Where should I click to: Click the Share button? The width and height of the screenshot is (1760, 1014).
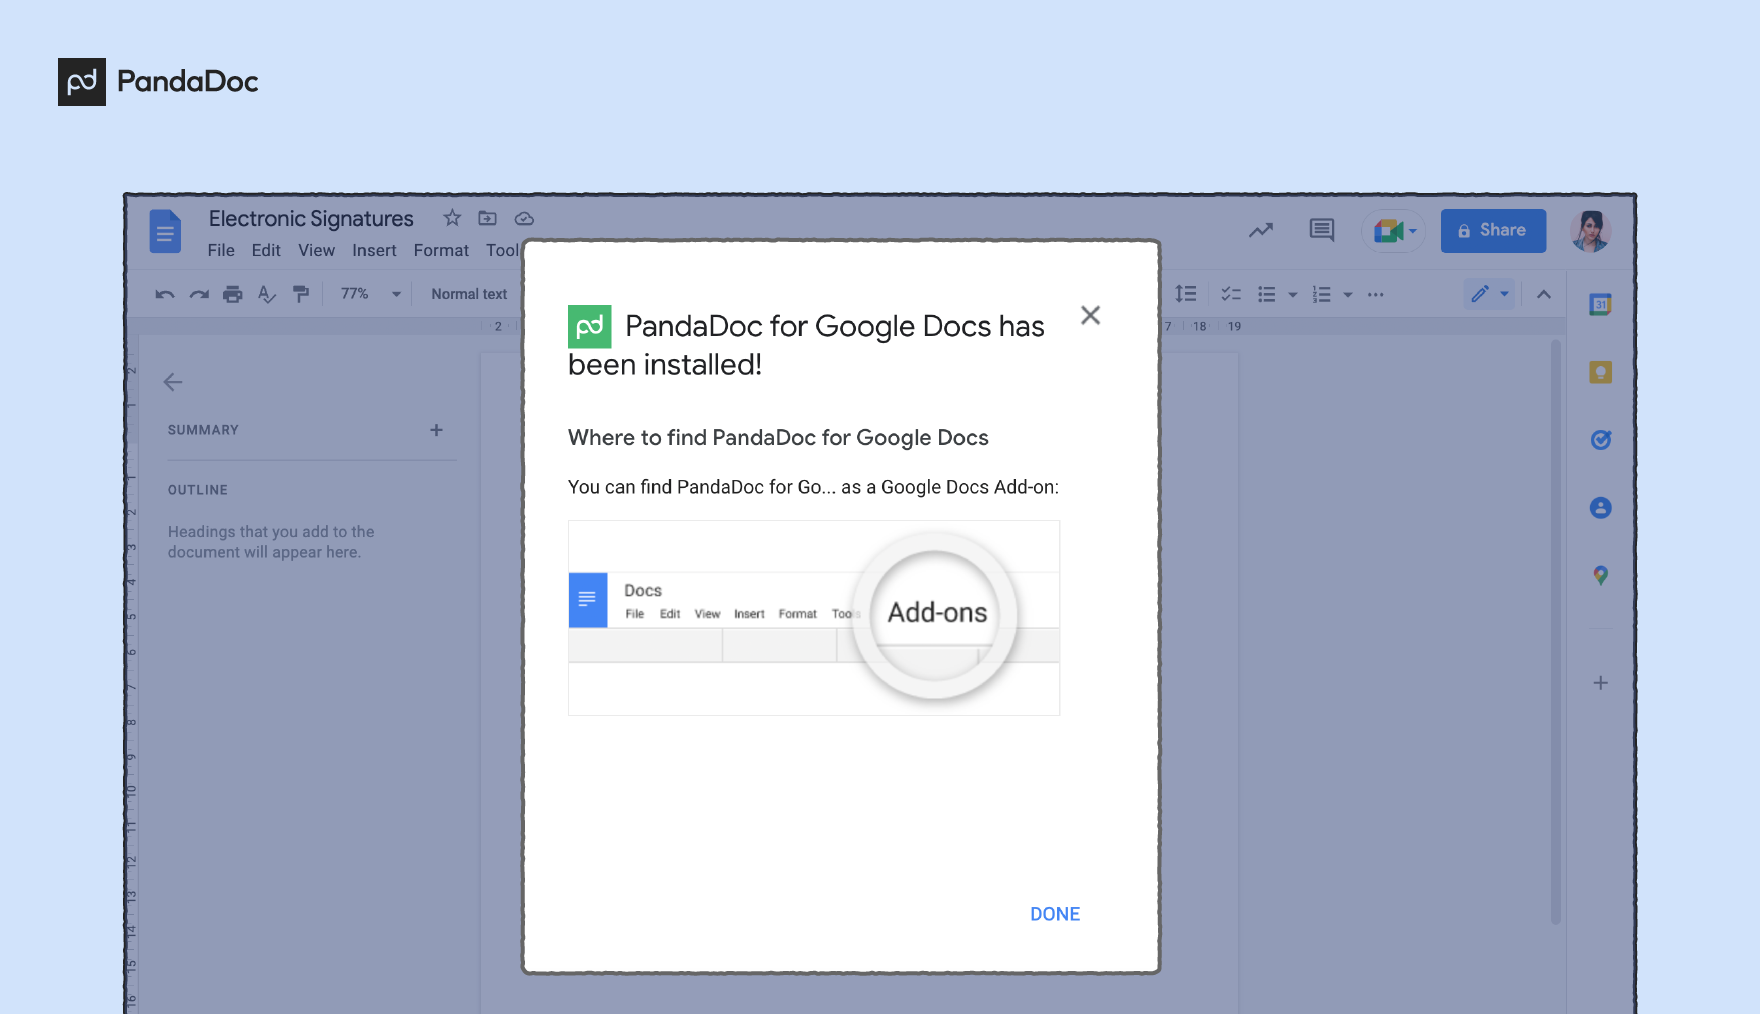tap(1493, 231)
